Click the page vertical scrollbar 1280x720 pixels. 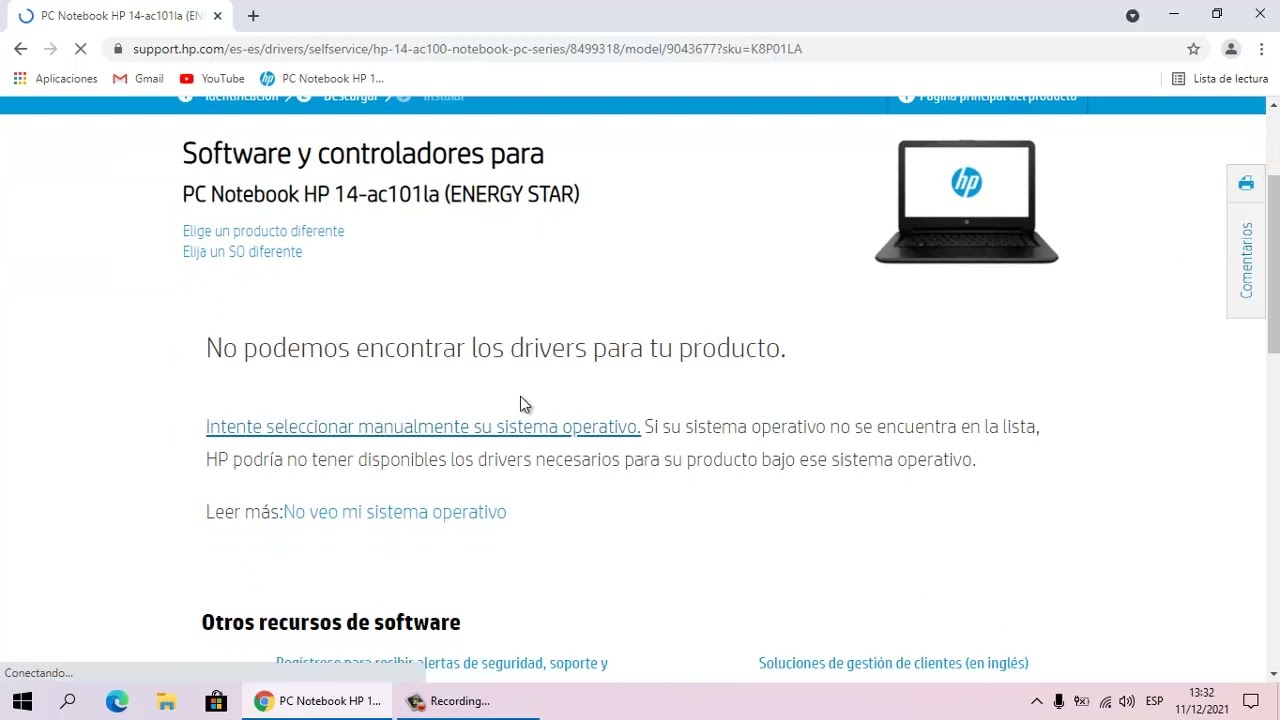1273,264
